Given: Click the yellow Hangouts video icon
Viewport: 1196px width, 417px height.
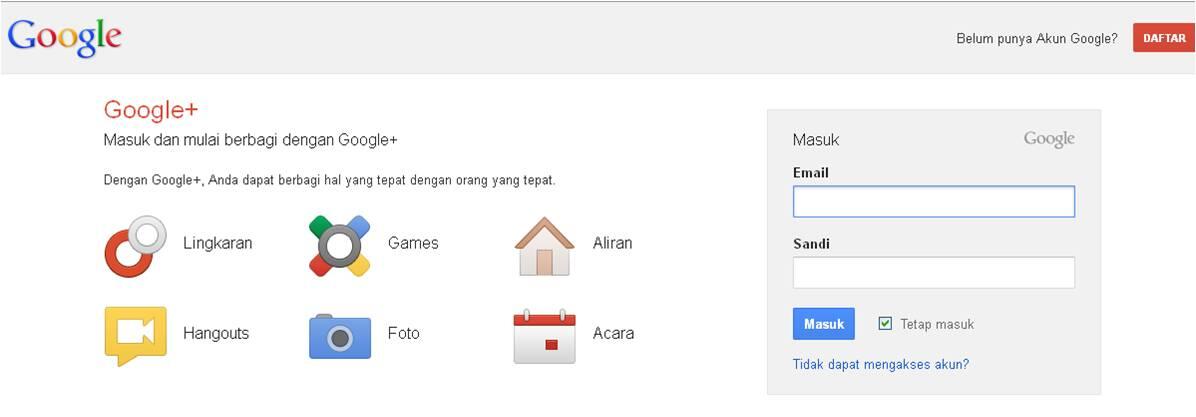Looking at the screenshot, I should click(135, 336).
